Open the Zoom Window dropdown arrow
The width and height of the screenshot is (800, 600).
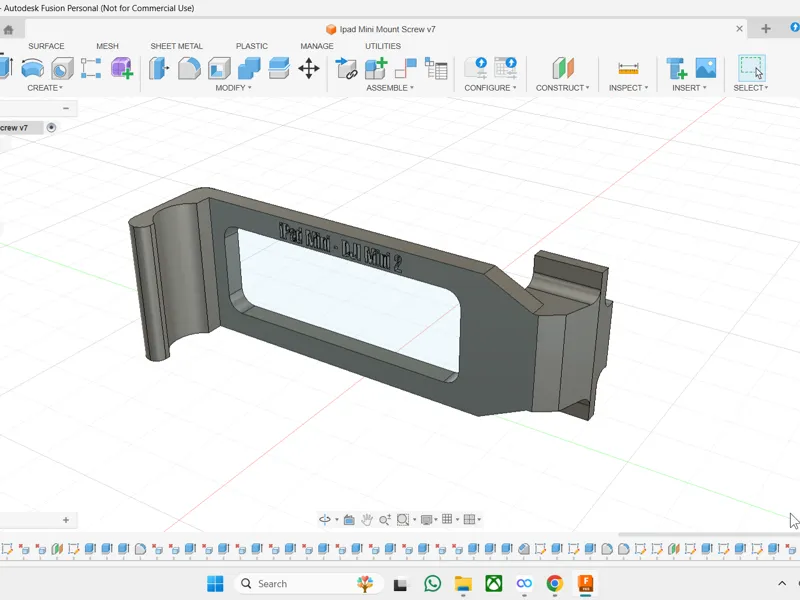[x=414, y=520]
